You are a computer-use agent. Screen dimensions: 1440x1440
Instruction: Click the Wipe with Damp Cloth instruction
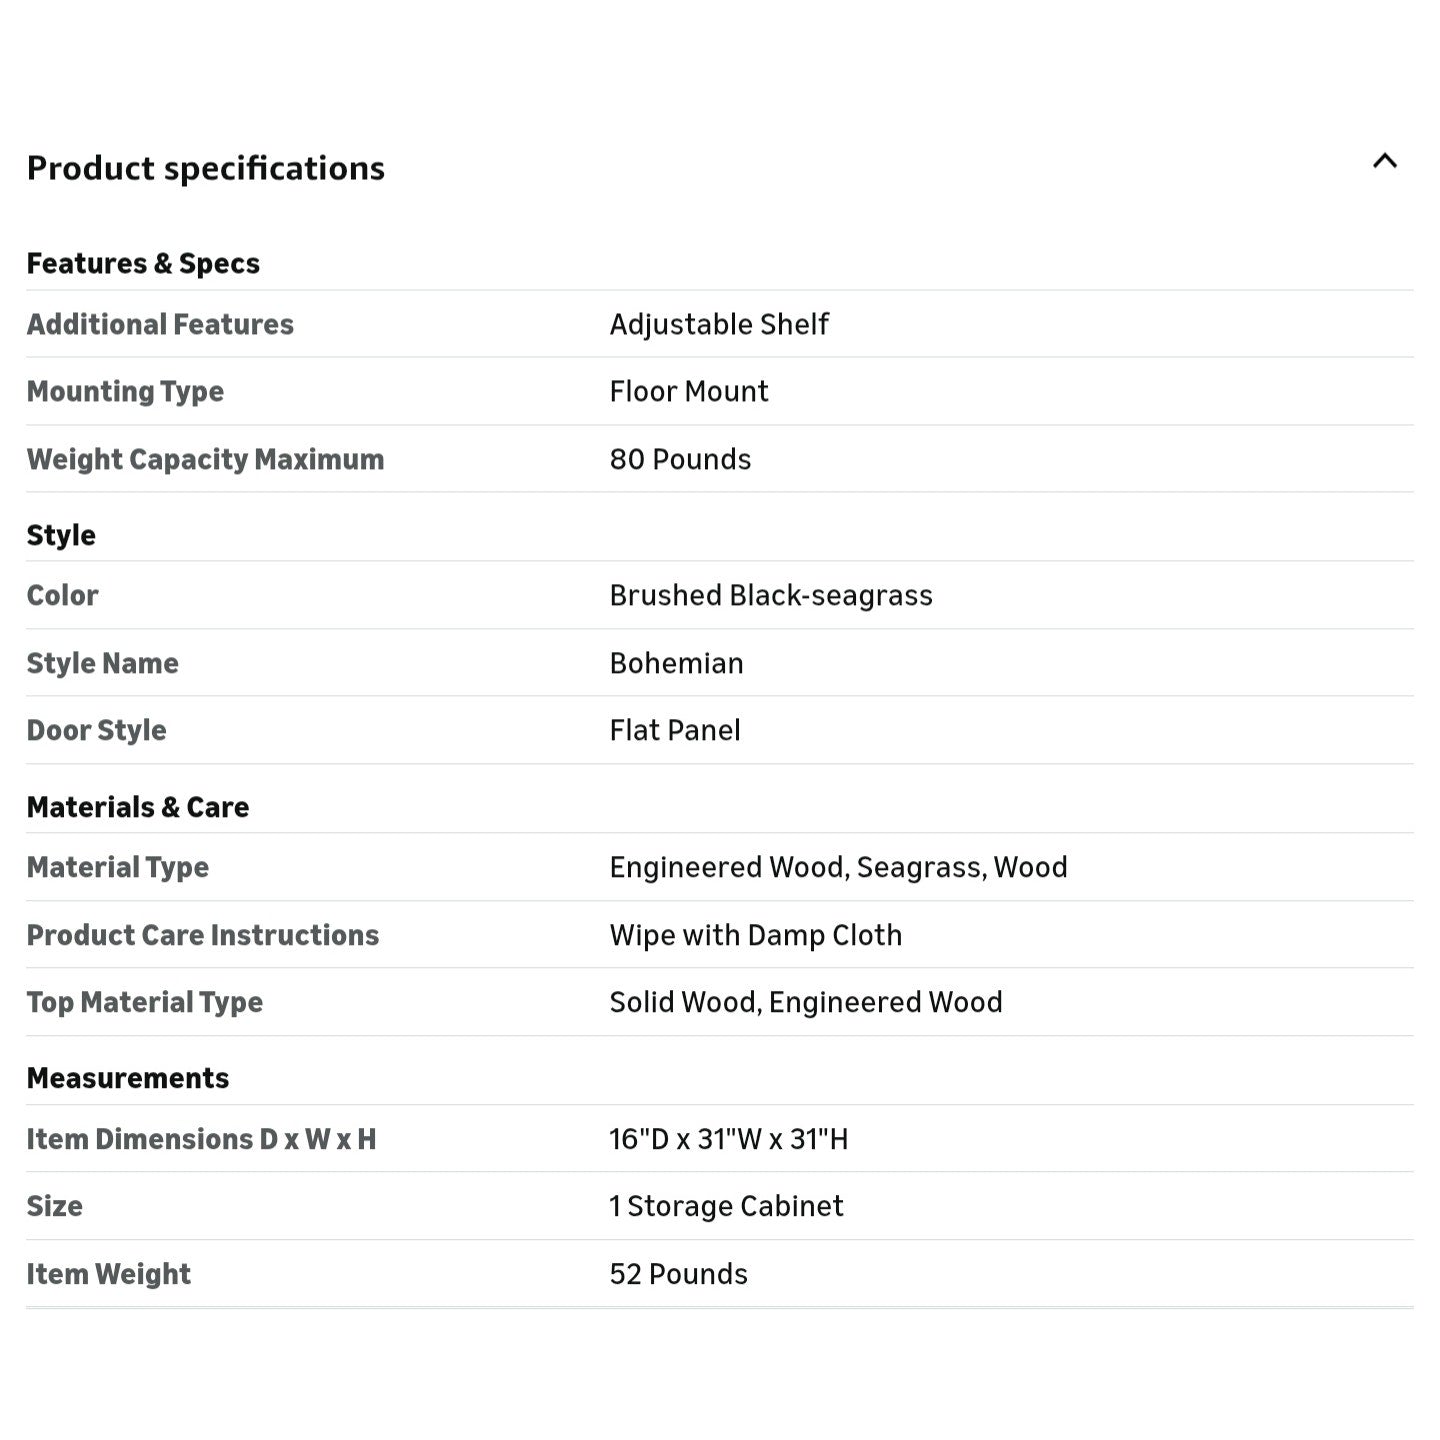(x=756, y=935)
